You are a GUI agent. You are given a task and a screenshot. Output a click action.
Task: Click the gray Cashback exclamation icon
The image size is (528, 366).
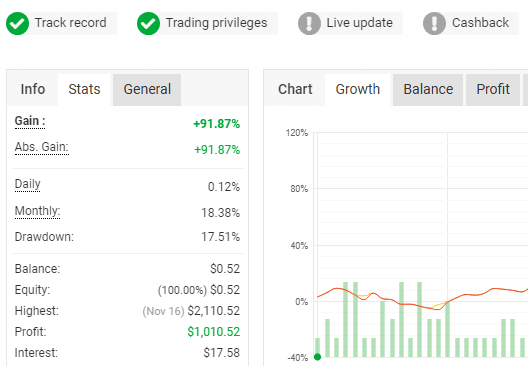pos(434,23)
